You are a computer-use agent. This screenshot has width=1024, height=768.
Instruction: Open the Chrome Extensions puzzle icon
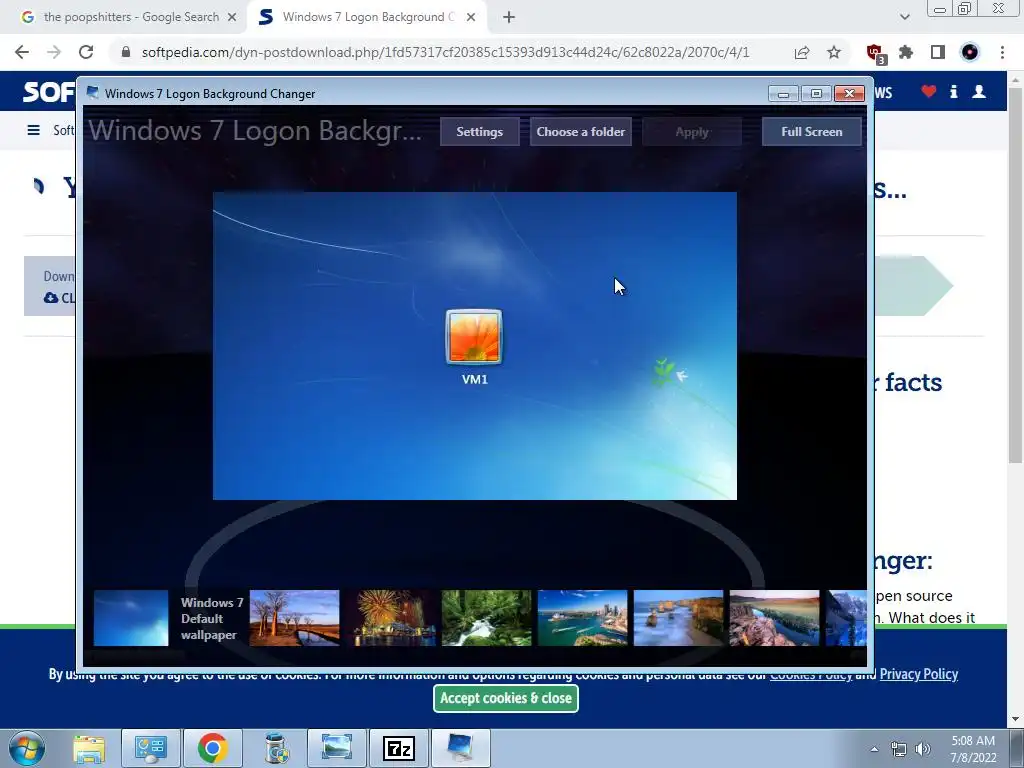906,52
